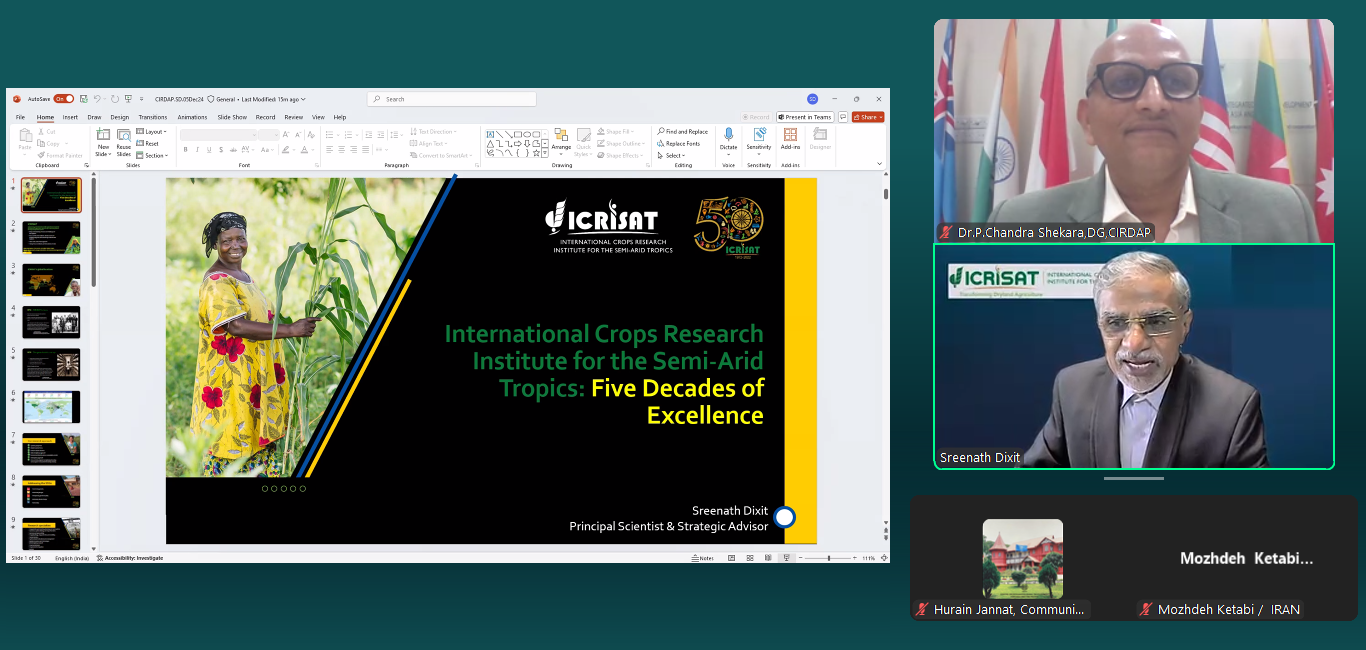
Task: Click the Center alignment icon
Action: (341, 150)
